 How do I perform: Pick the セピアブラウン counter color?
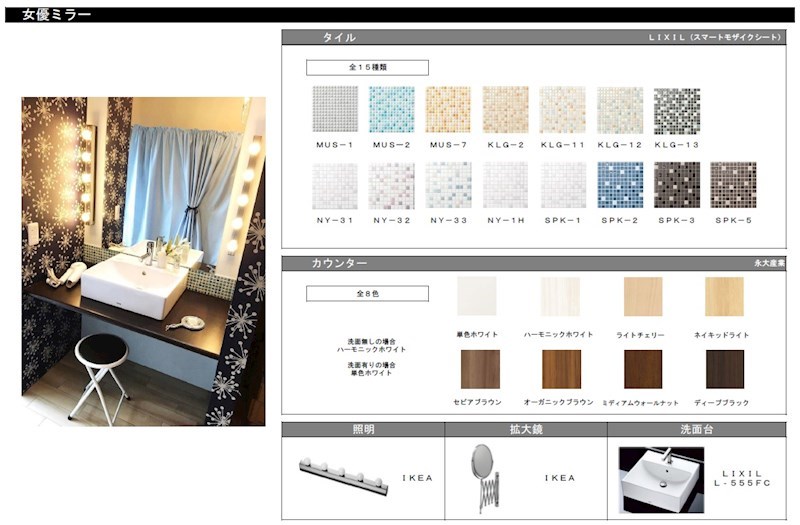479,369
